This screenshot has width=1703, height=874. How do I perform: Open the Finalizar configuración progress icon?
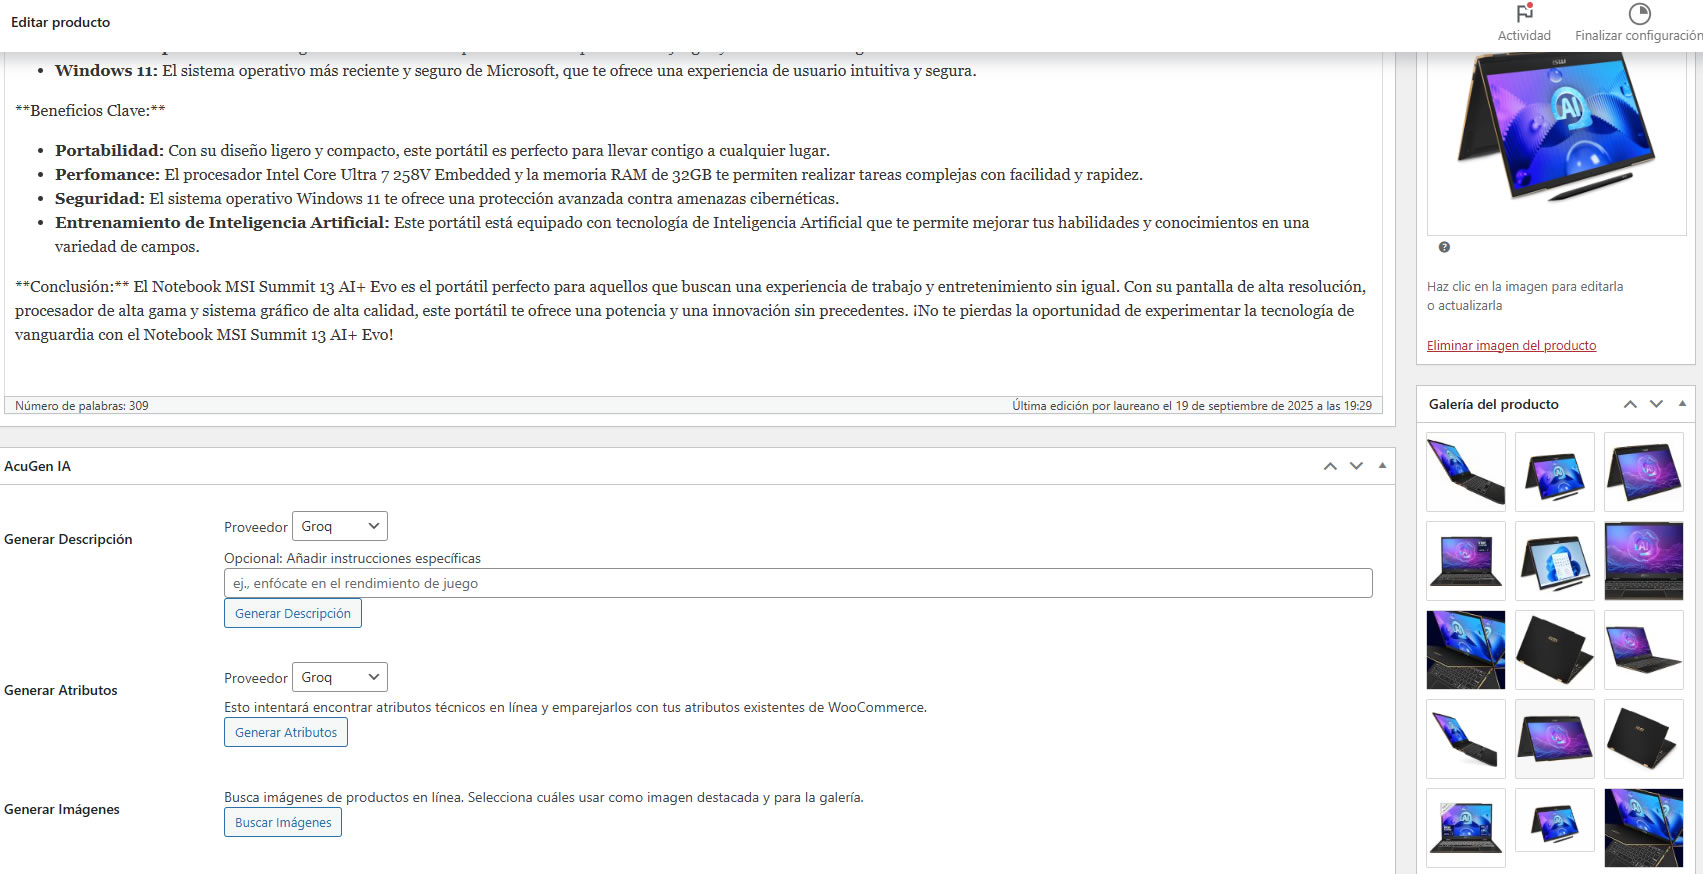point(1639,14)
